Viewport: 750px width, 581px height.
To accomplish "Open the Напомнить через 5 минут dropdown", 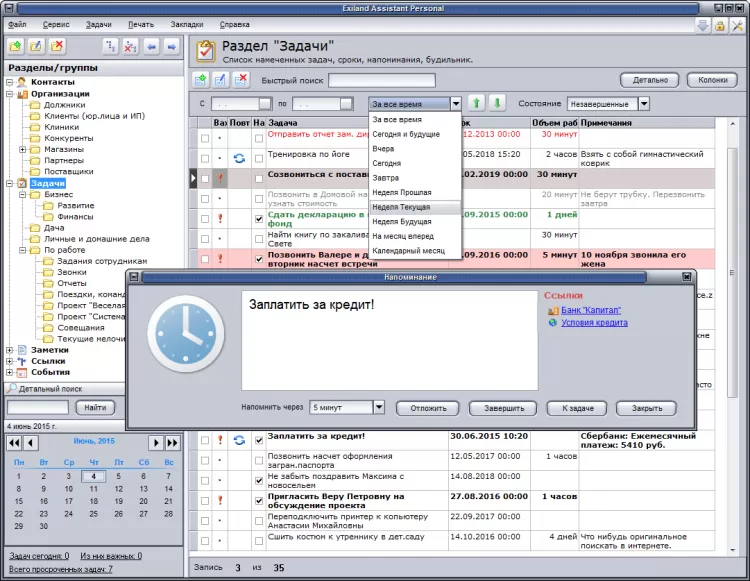I will tap(378, 407).
